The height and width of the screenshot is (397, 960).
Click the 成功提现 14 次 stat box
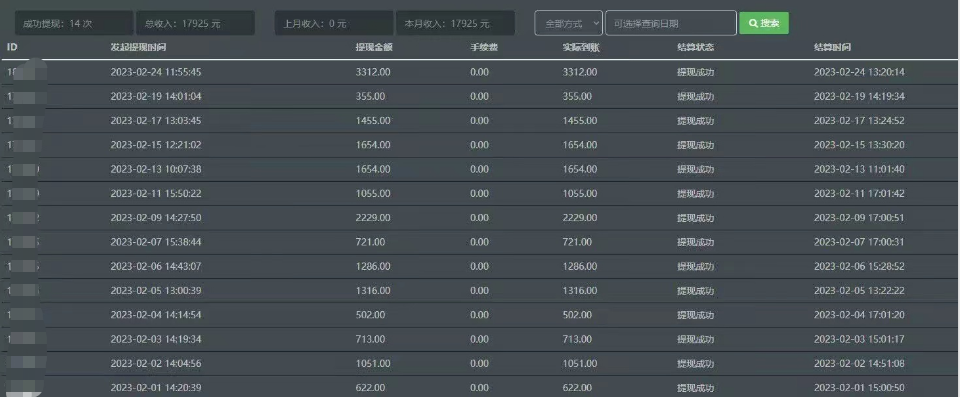74,23
